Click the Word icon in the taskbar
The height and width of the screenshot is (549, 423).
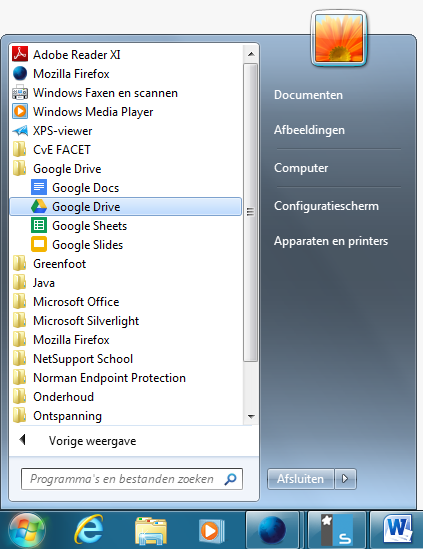coord(397,529)
